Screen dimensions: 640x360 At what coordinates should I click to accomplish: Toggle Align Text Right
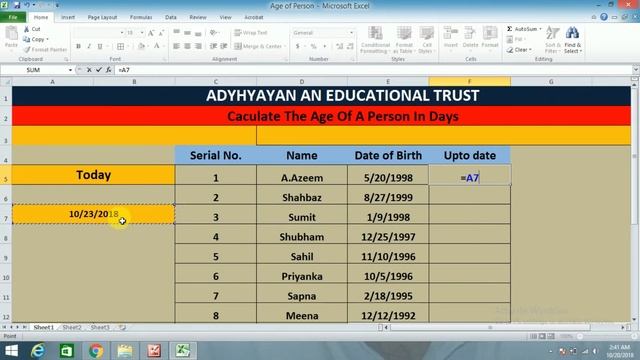point(198,47)
